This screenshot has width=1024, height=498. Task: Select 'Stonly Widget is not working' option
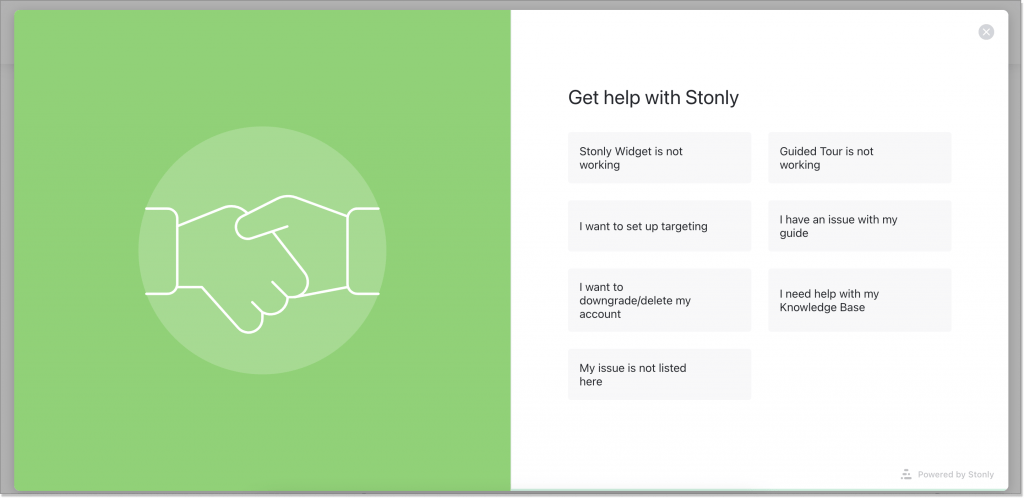pos(659,158)
